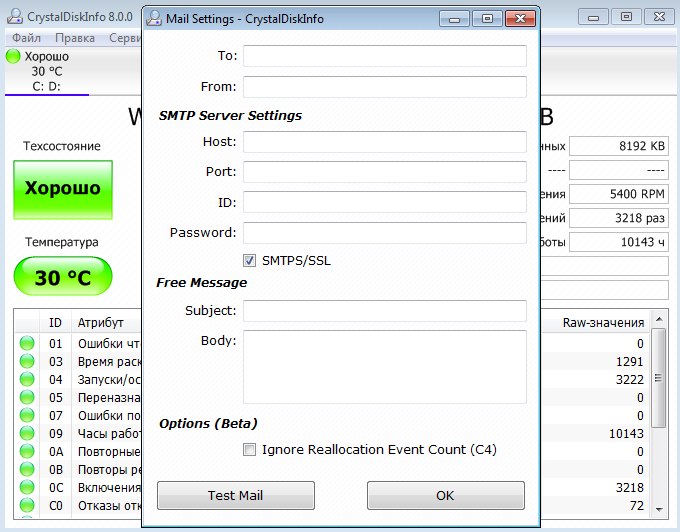Enable Ignore Reallocation Event Count (C4)
Image resolution: width=680 pixels, height=532 pixels.
pos(250,450)
